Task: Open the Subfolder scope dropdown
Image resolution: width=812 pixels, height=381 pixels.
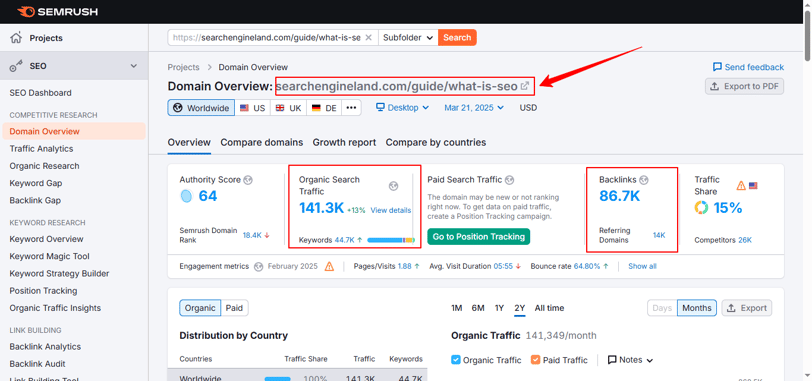Action: pos(408,37)
